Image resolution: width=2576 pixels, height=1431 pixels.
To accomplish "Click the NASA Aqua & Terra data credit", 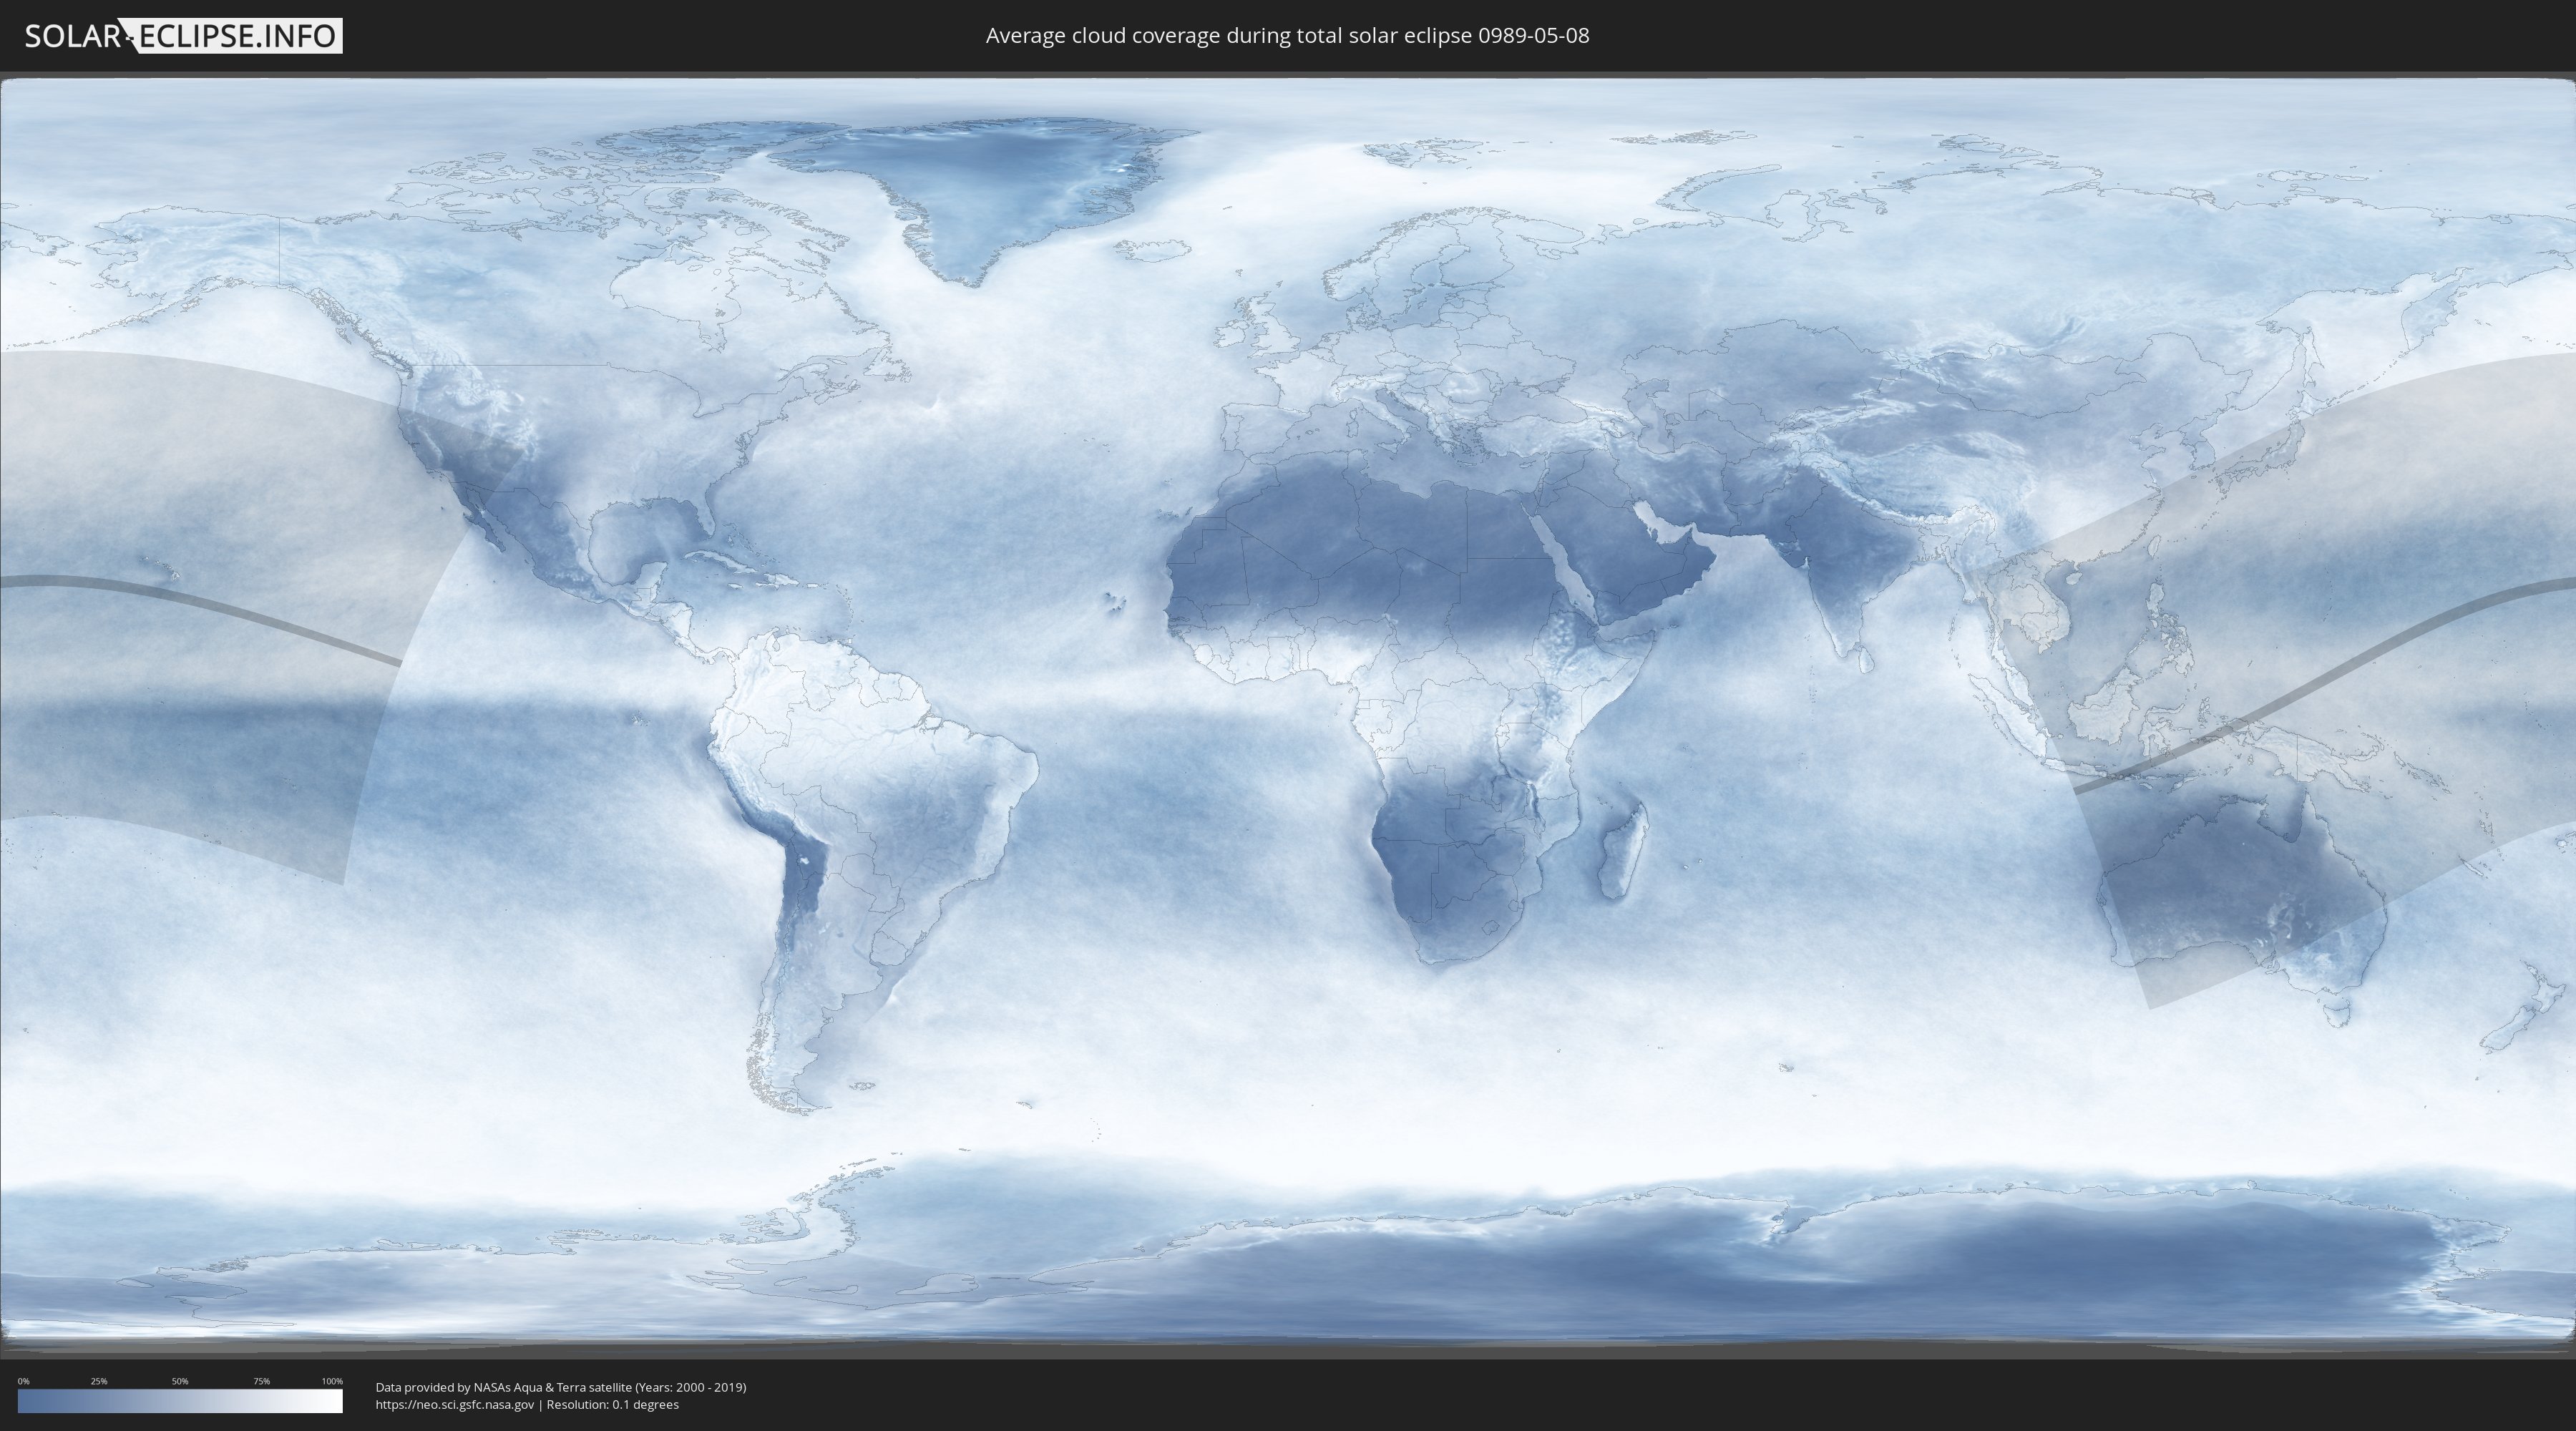I will point(561,1387).
